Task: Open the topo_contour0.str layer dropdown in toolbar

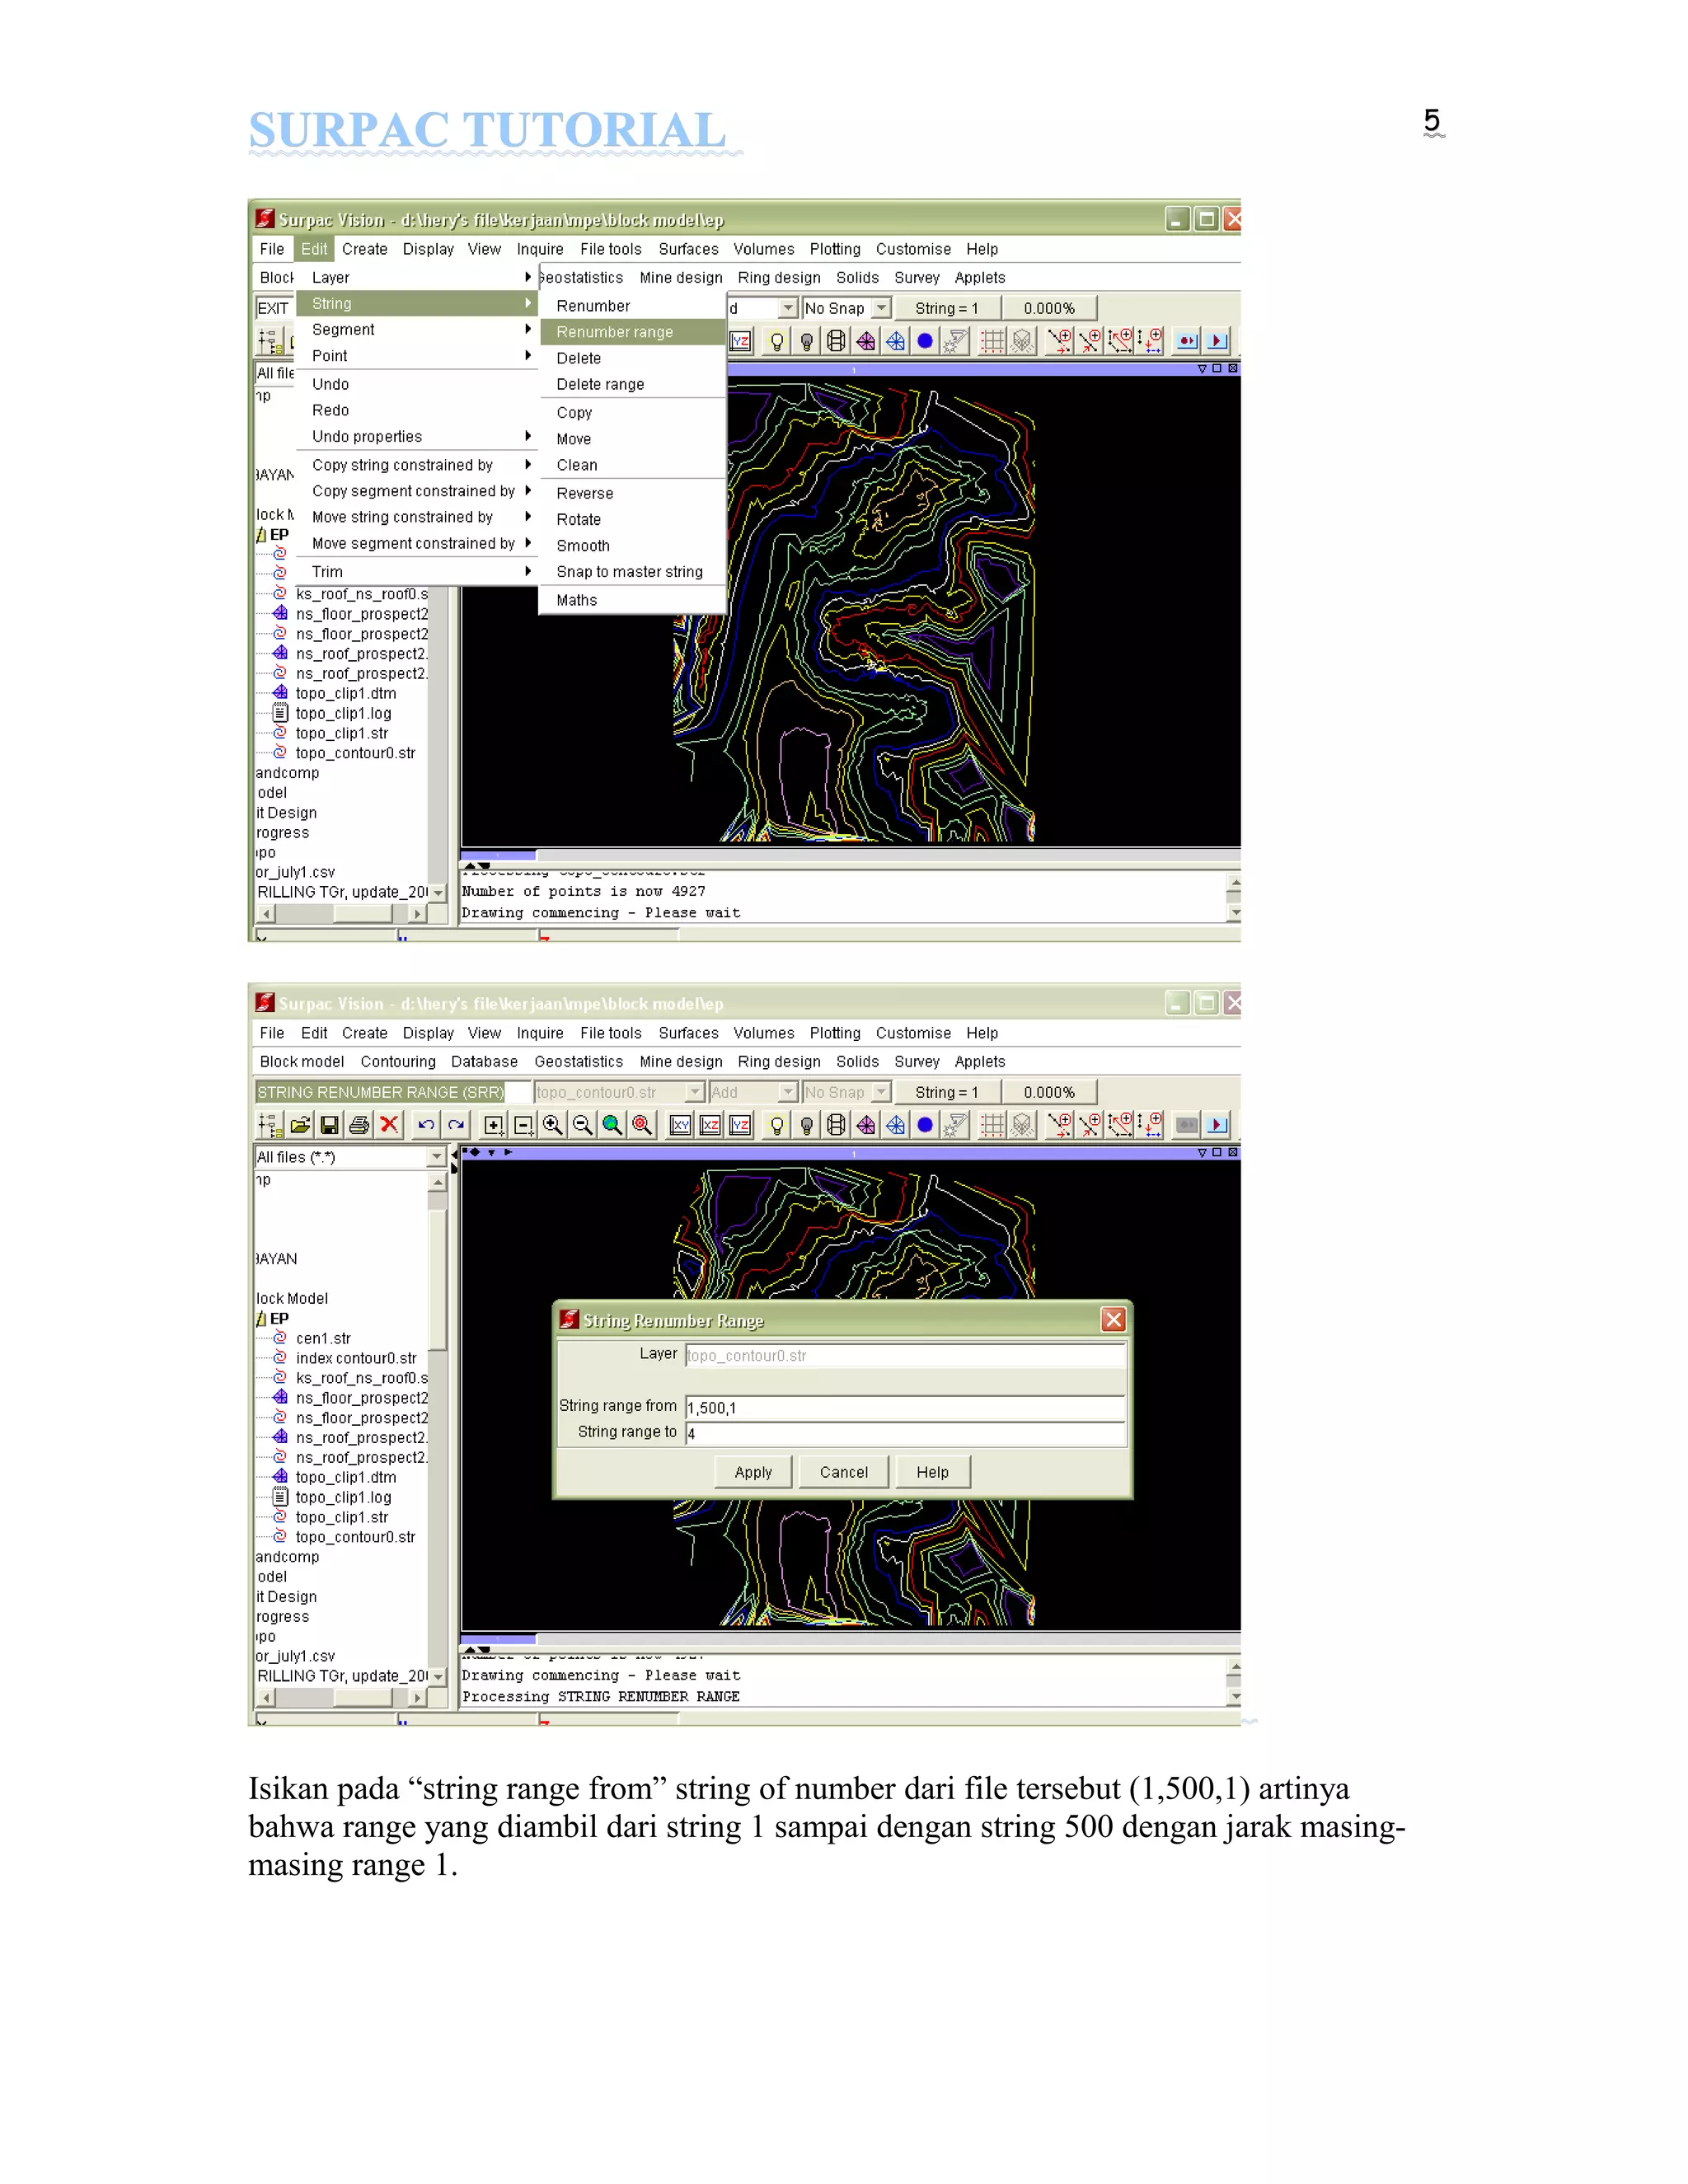Action: (x=694, y=1092)
